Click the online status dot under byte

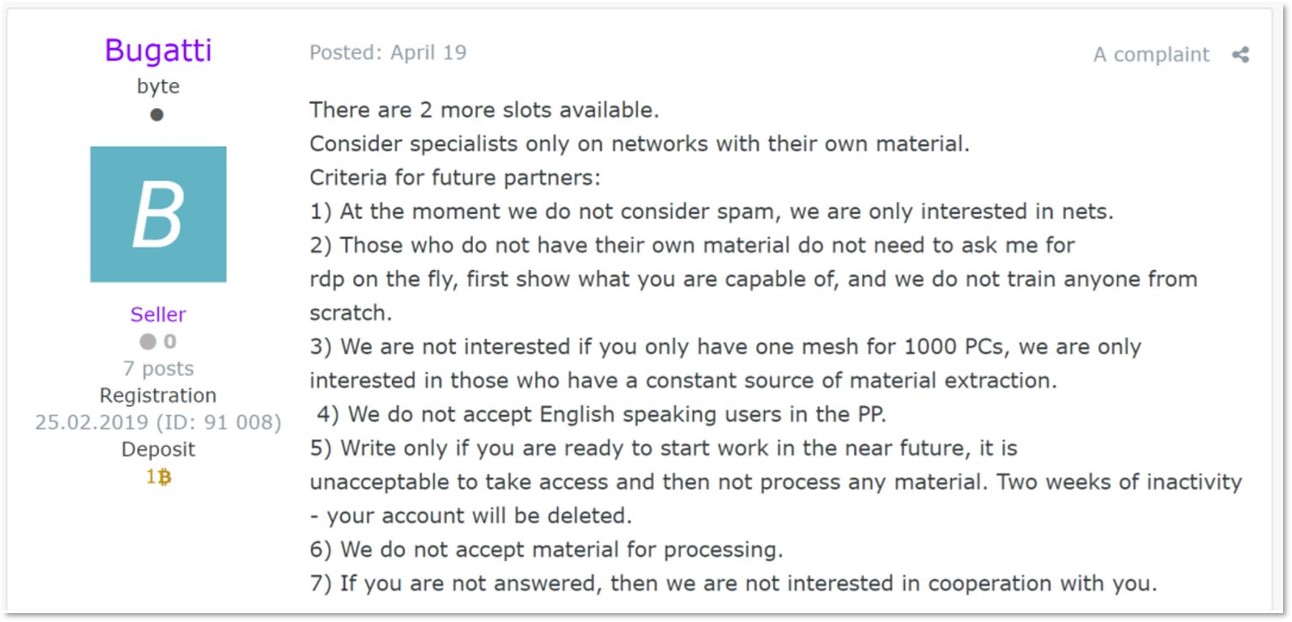click(x=157, y=115)
